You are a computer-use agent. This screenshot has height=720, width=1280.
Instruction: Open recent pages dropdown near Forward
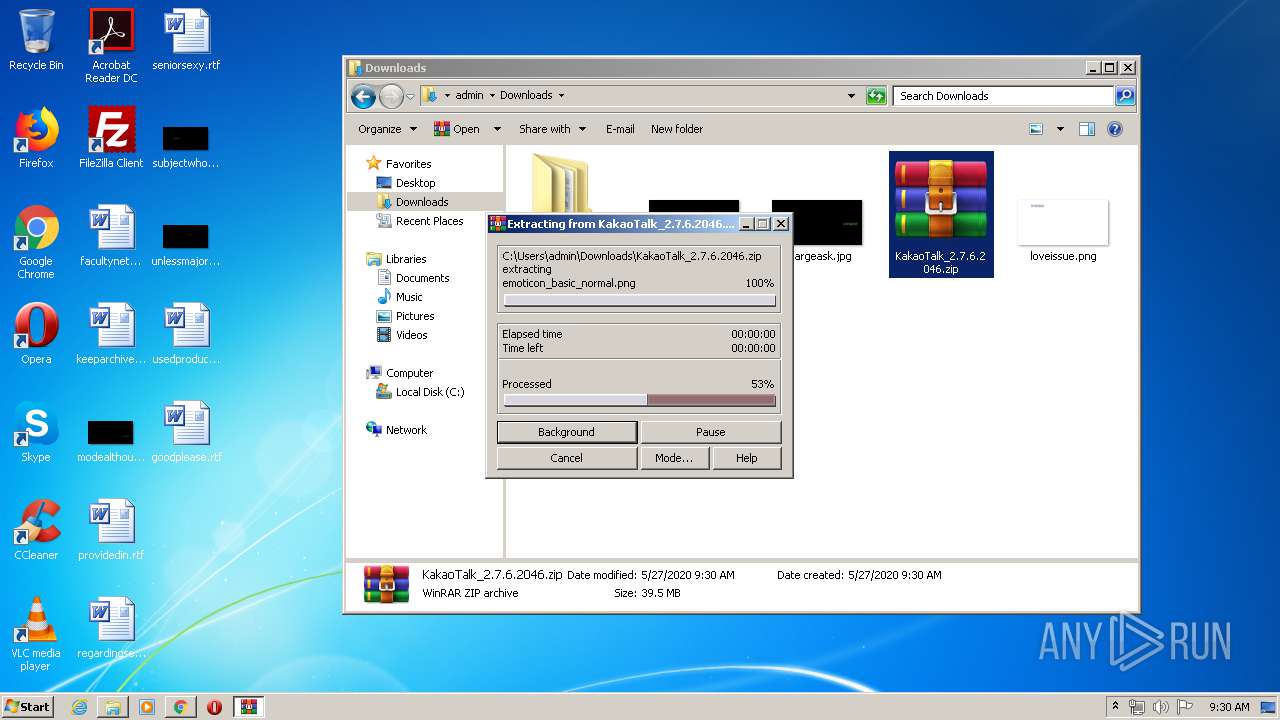[x=410, y=97]
